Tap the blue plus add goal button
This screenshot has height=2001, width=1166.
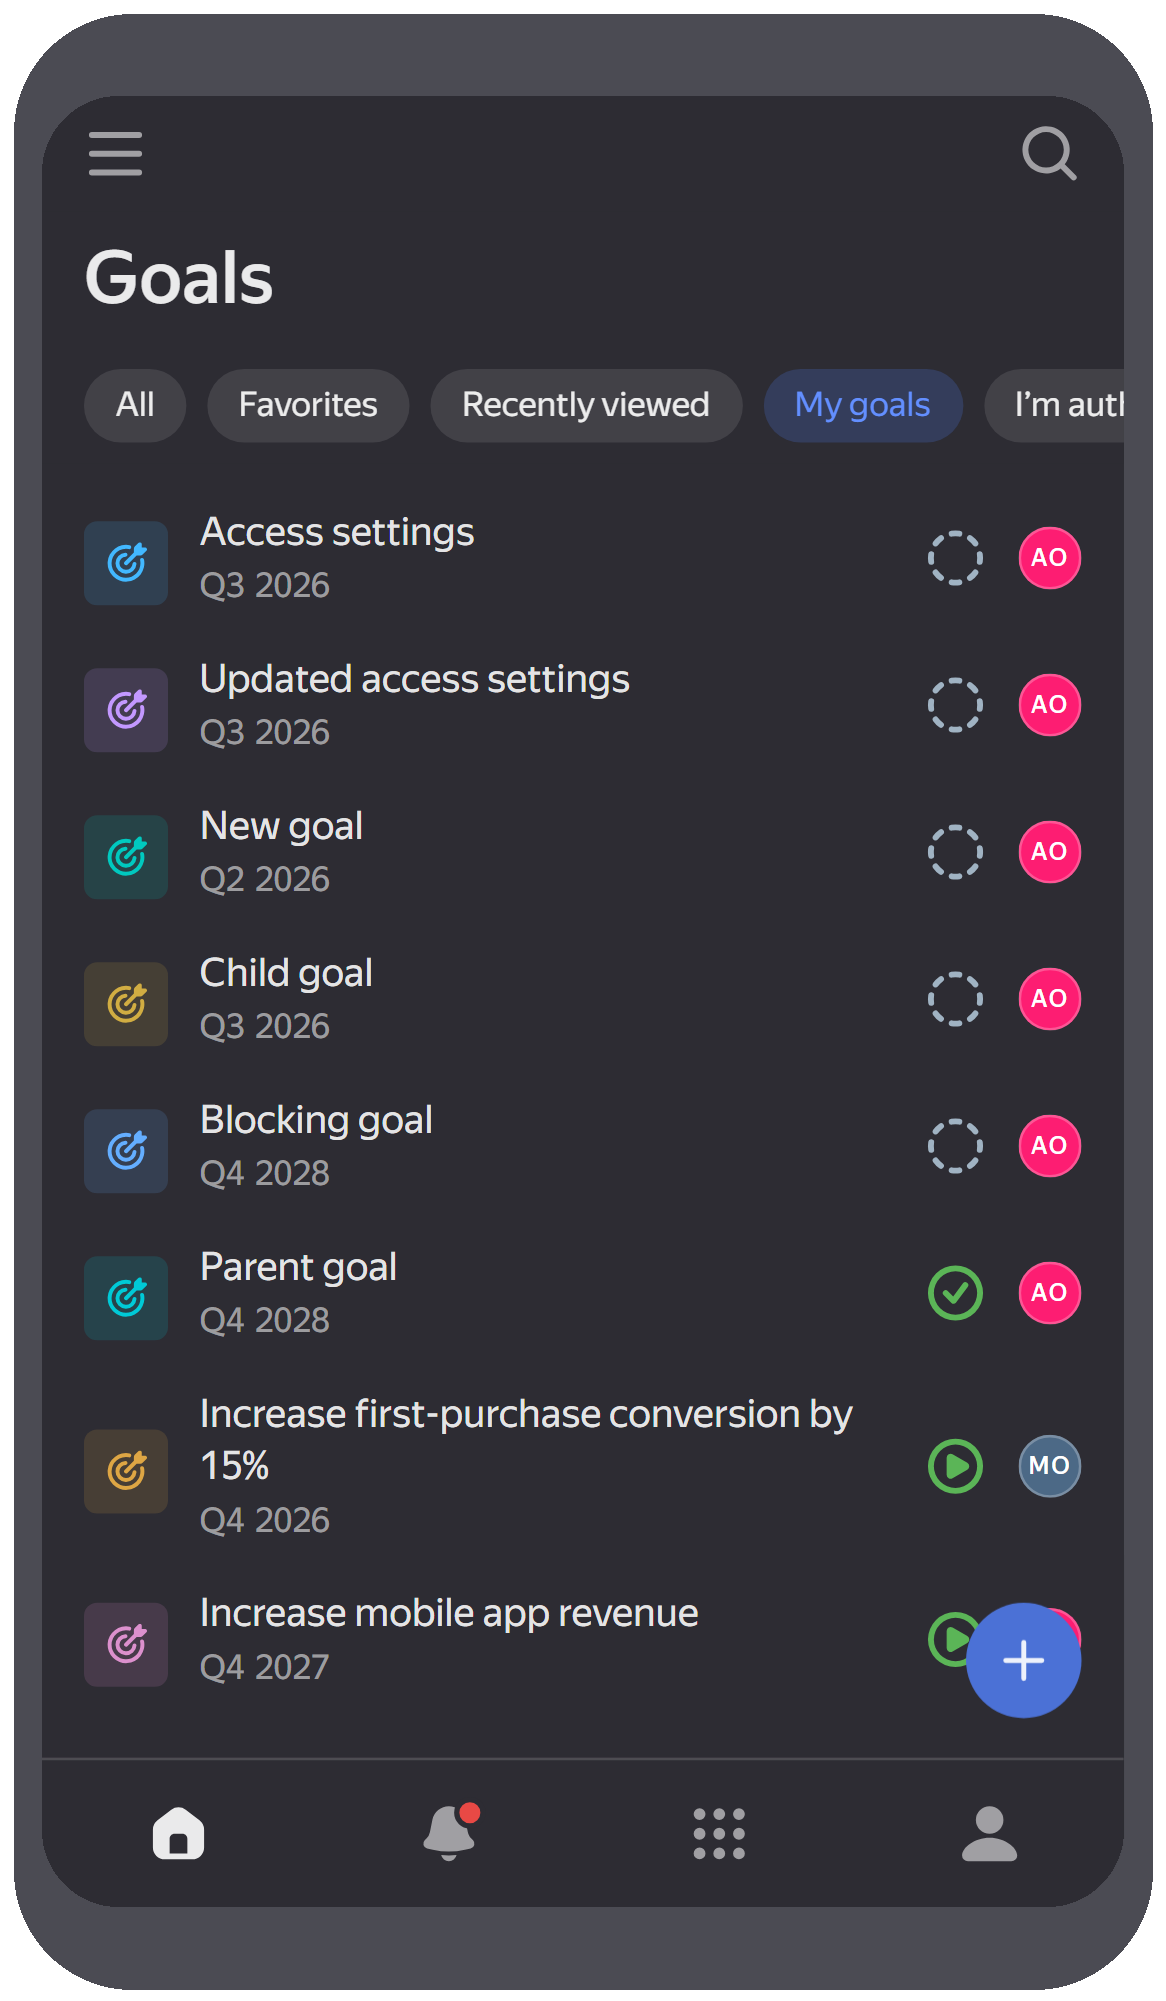[x=1023, y=1660]
